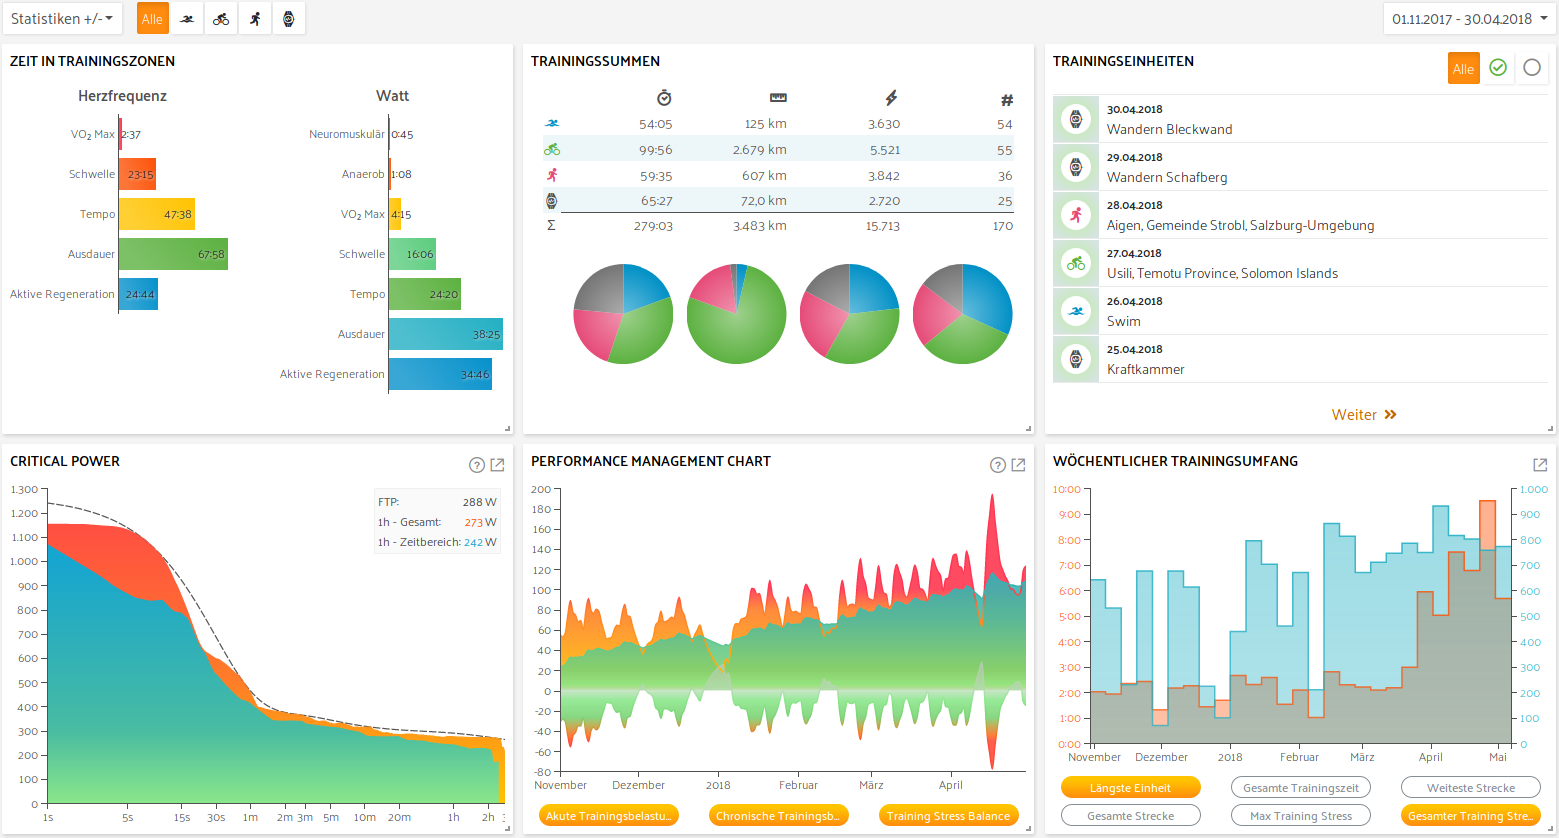This screenshot has width=1559, height=838.
Task: Select the Gesamte Trainingszeit series pill
Action: (x=1300, y=788)
